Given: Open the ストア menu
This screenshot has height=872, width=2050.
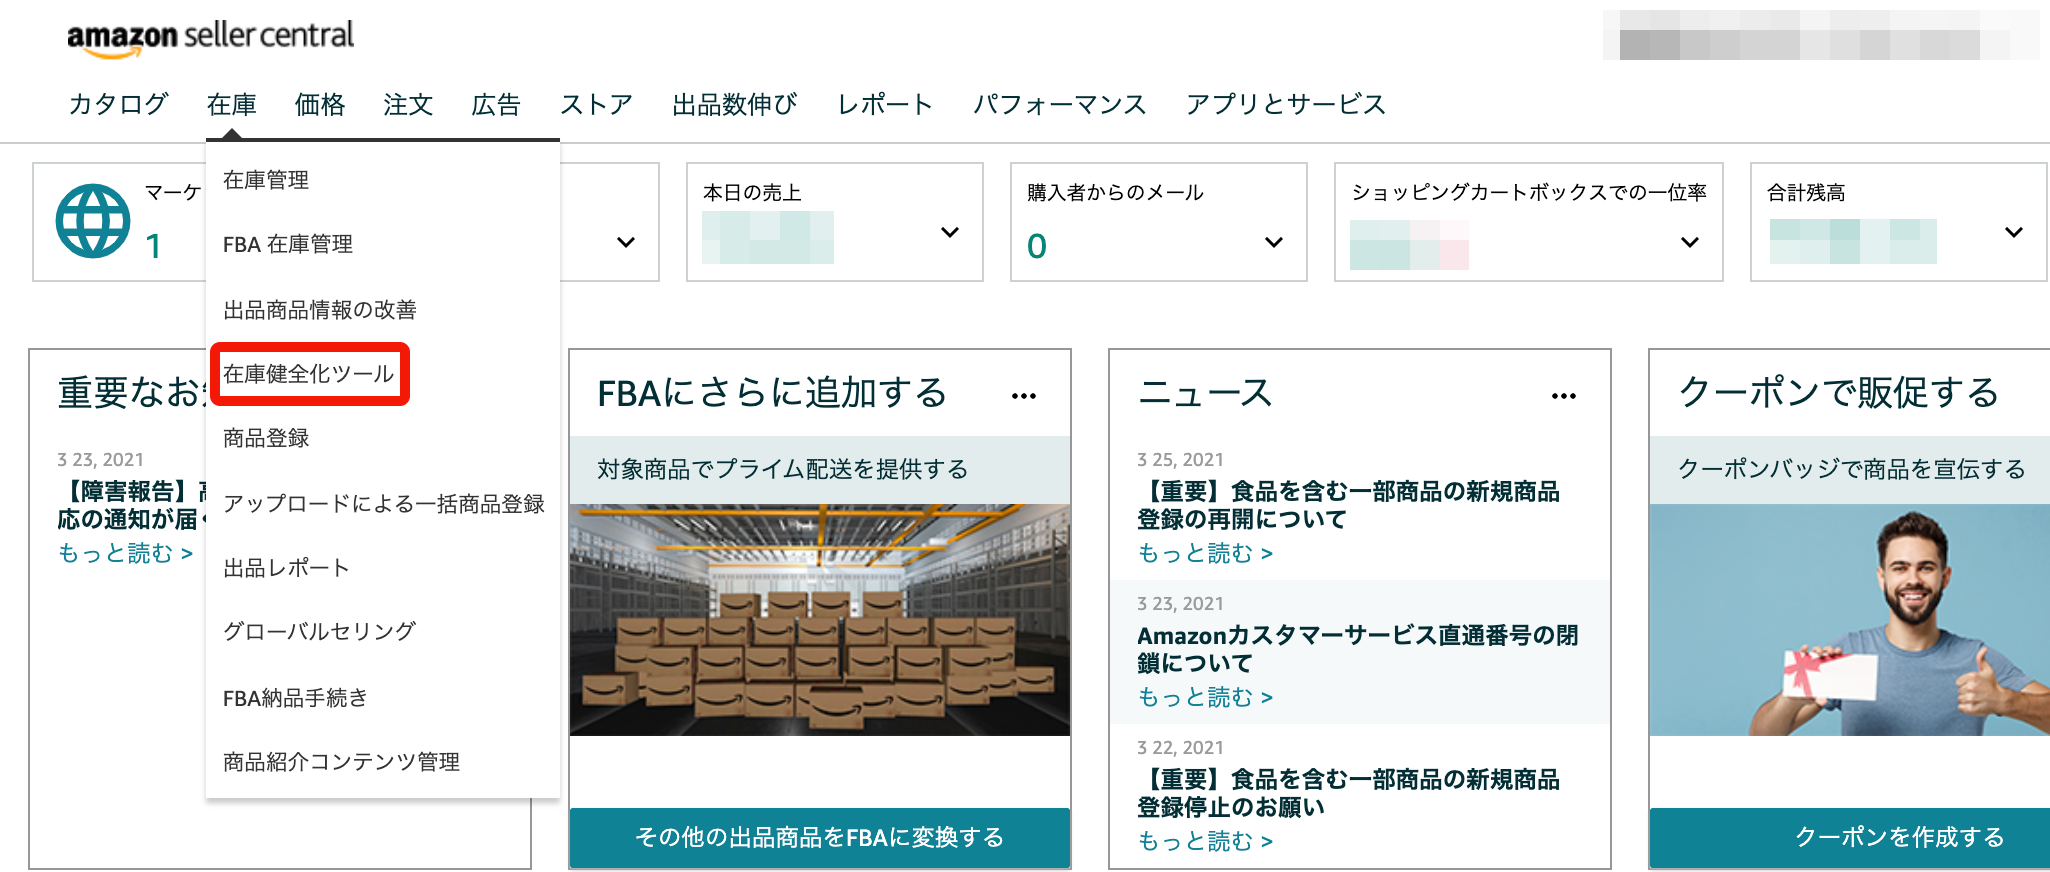Looking at the screenshot, I should (x=597, y=104).
